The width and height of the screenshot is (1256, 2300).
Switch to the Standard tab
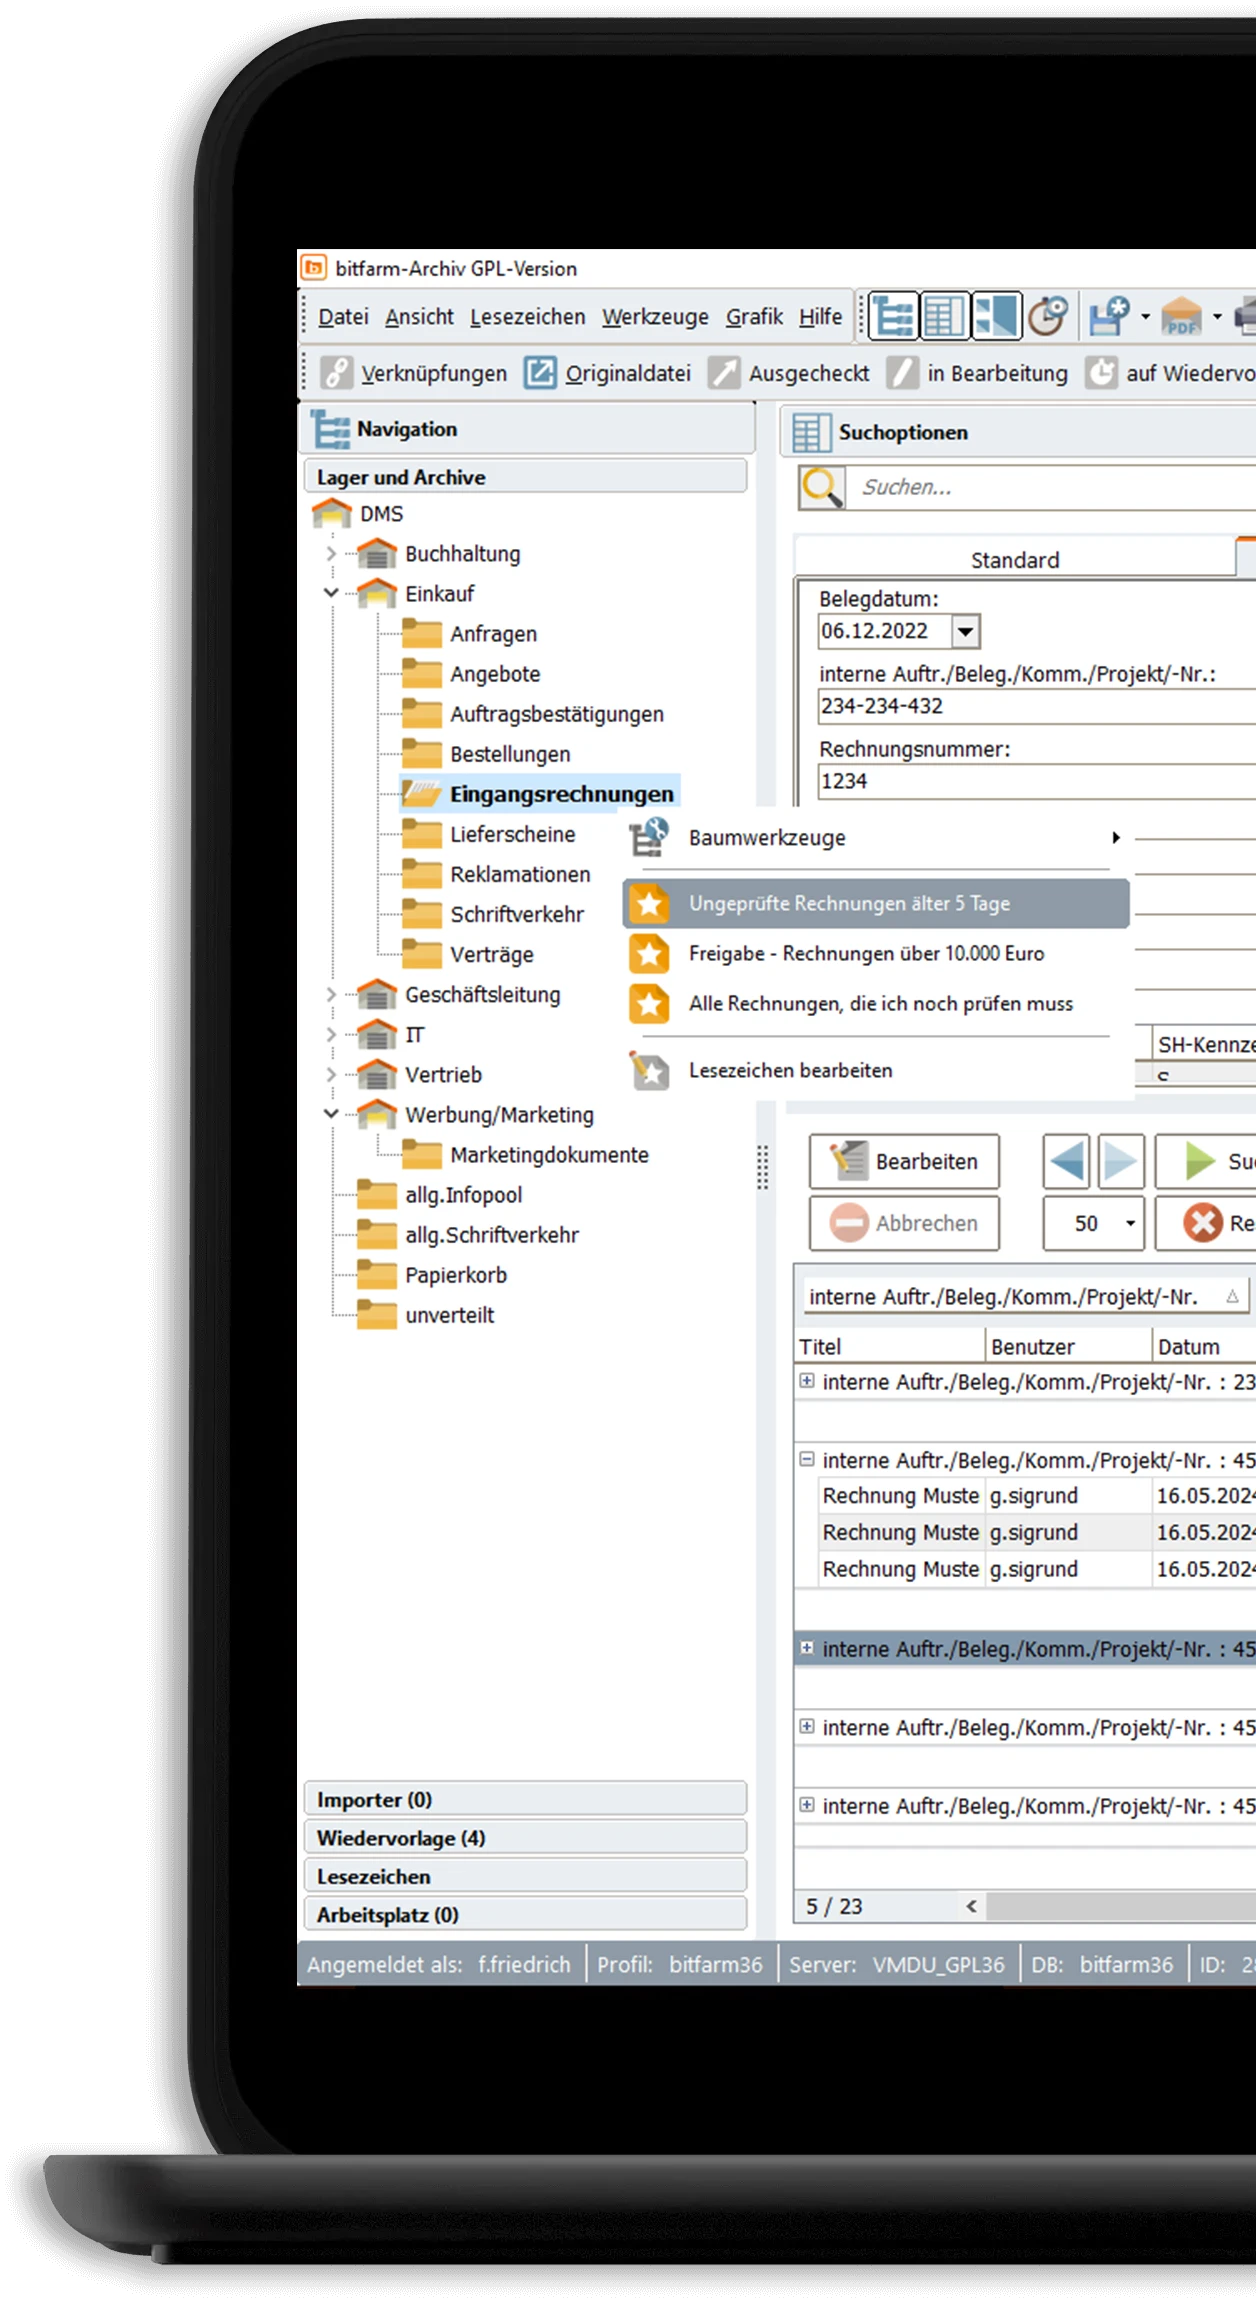[1015, 559]
